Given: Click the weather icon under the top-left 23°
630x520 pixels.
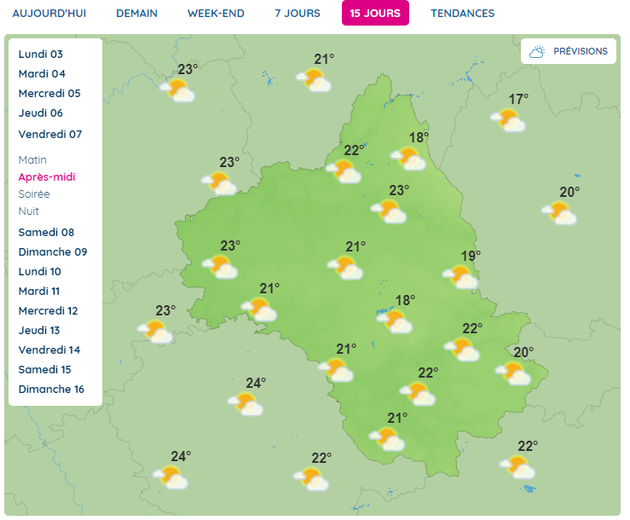Looking at the screenshot, I should coord(178,90).
